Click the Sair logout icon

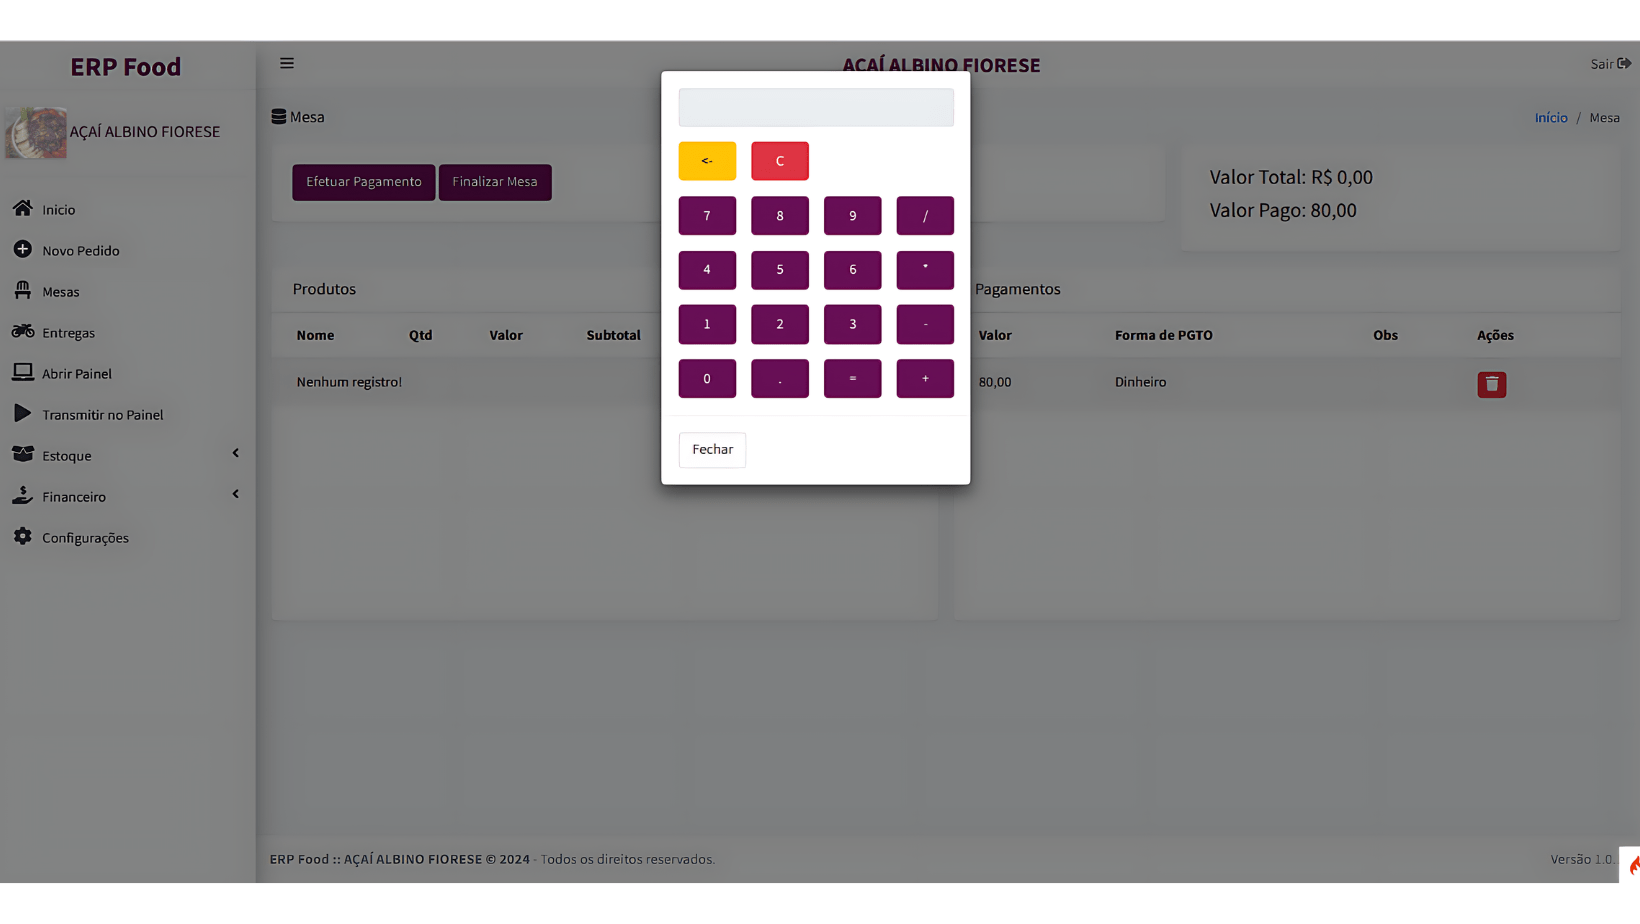(1624, 64)
